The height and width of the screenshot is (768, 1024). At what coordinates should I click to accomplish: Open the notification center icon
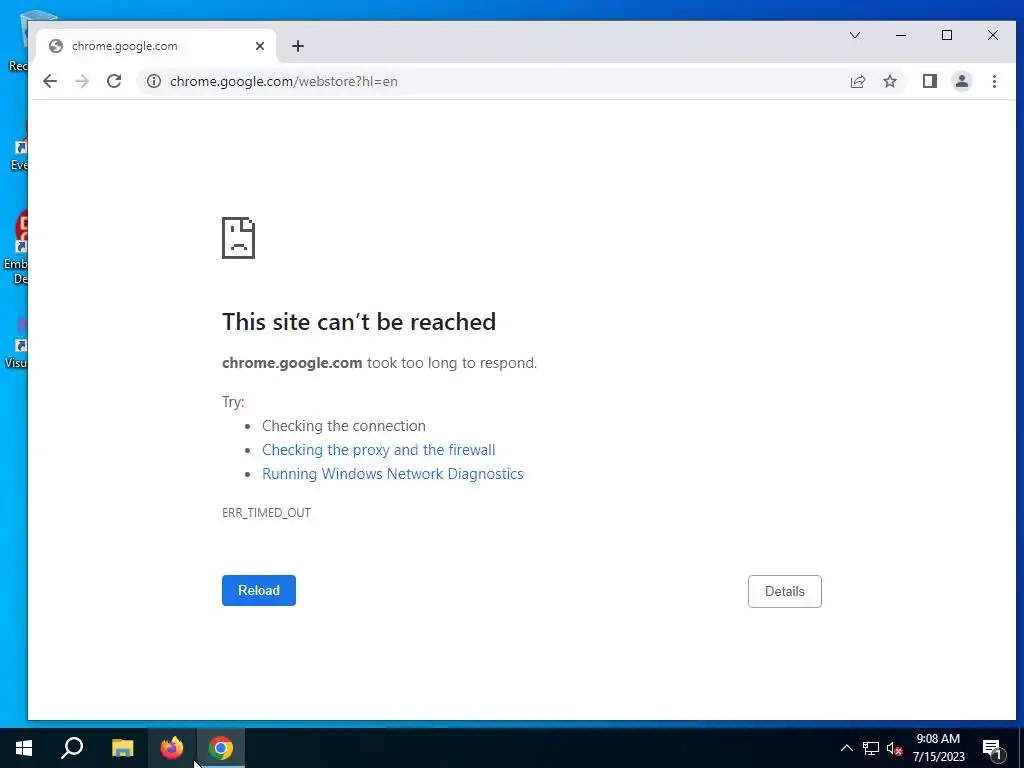[x=993, y=748]
